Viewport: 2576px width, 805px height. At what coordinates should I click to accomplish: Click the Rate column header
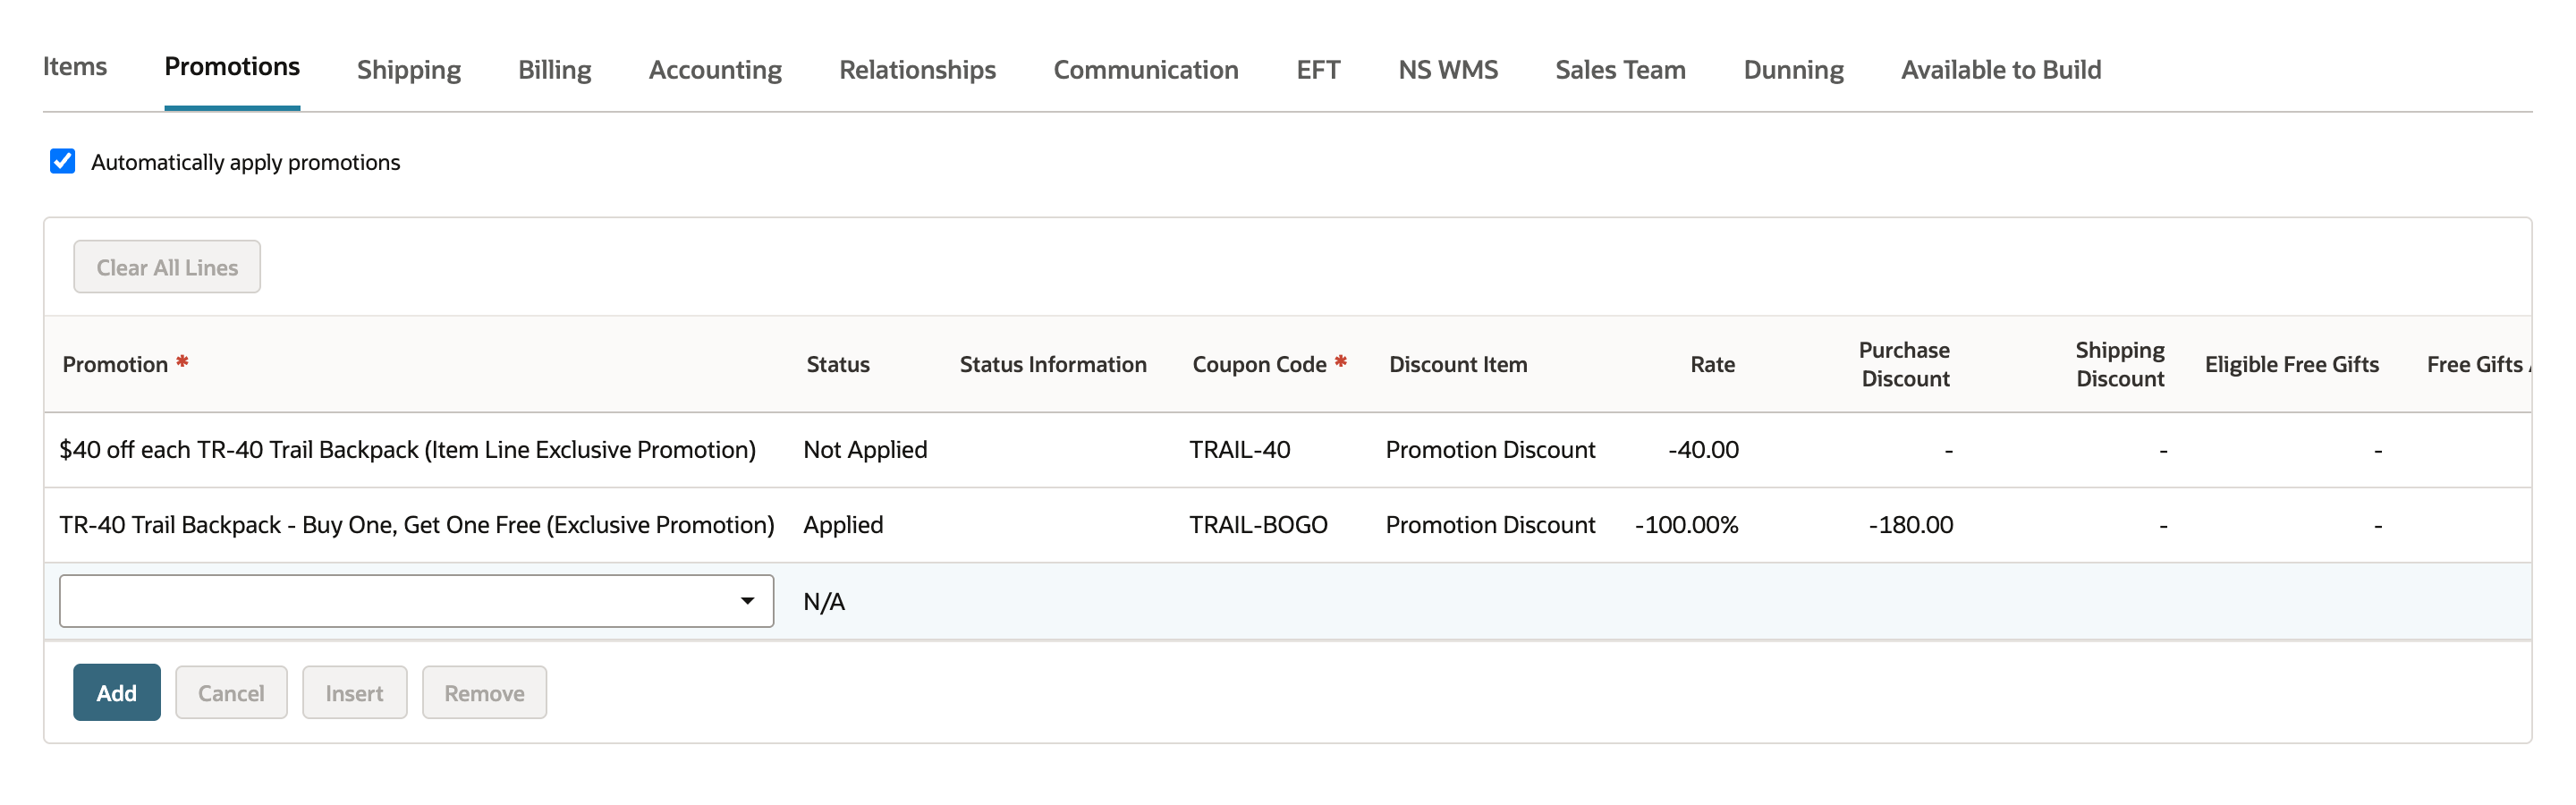pos(1712,364)
